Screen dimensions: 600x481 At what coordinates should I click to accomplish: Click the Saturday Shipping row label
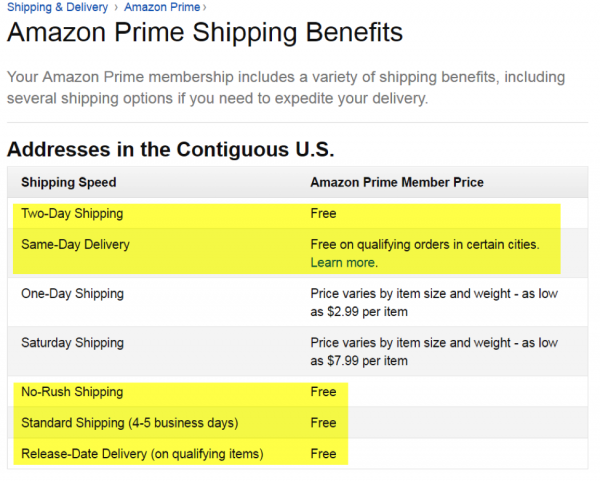[72, 343]
